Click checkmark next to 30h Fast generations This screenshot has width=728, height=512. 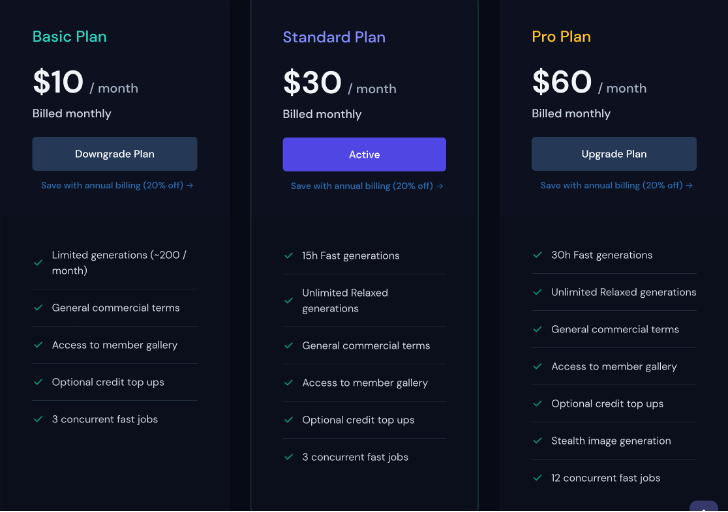(x=538, y=255)
